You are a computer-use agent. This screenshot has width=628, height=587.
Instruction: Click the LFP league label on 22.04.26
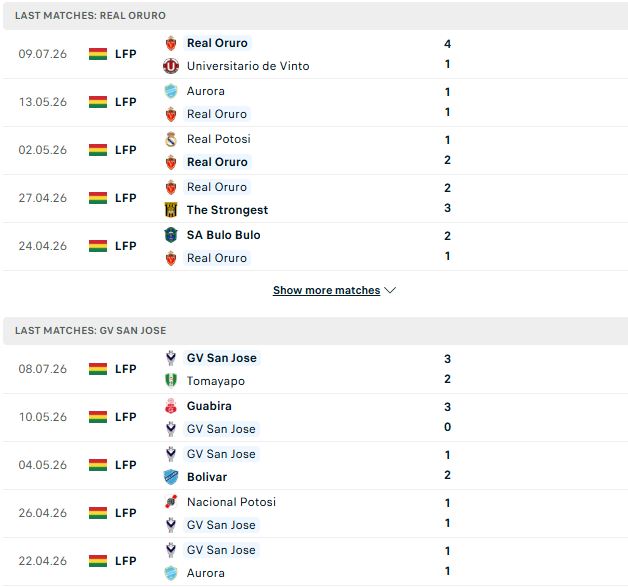click(125, 561)
